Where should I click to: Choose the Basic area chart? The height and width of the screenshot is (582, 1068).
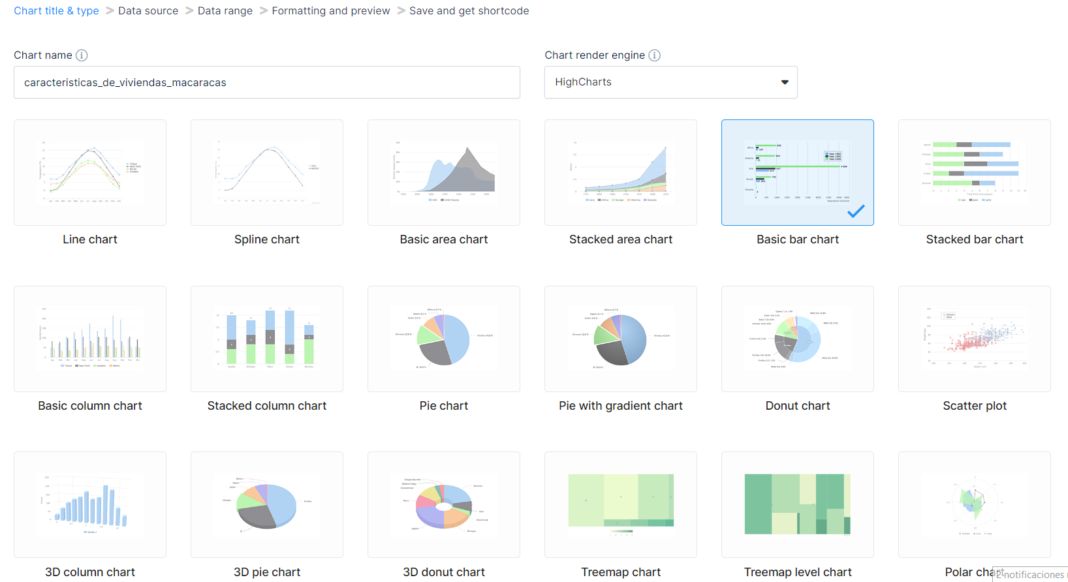point(443,172)
